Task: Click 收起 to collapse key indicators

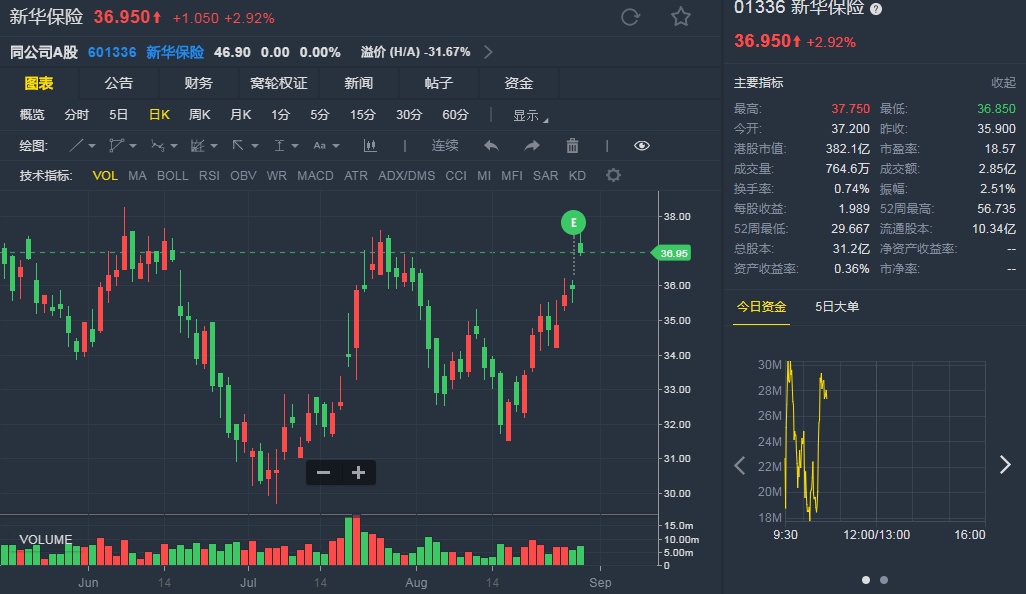Action: tap(1002, 83)
